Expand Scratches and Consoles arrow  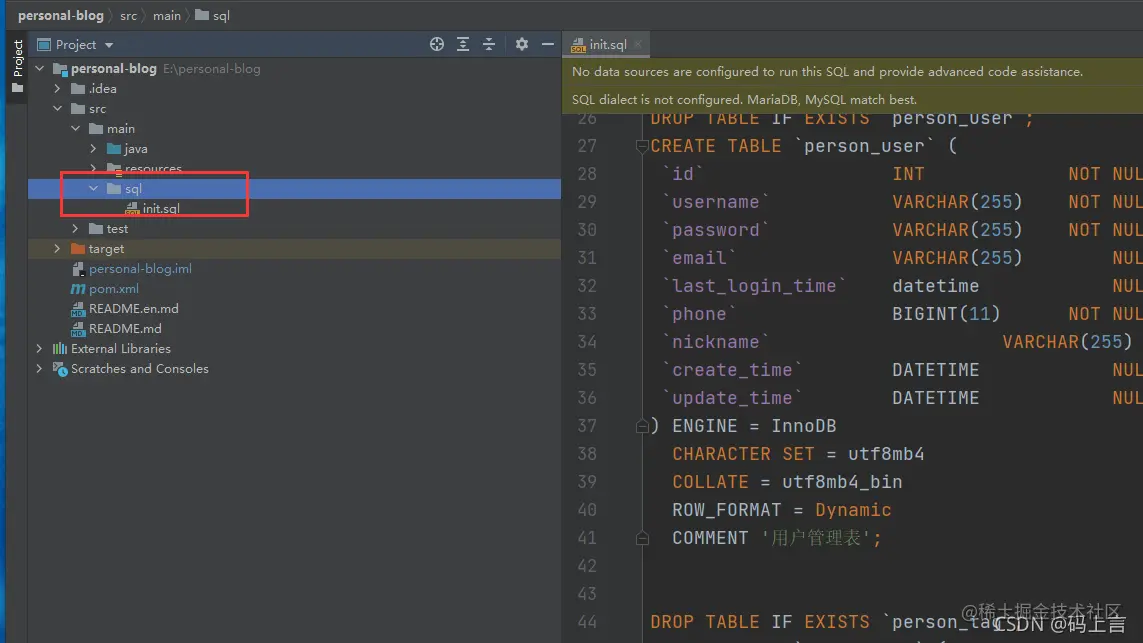click(39, 369)
